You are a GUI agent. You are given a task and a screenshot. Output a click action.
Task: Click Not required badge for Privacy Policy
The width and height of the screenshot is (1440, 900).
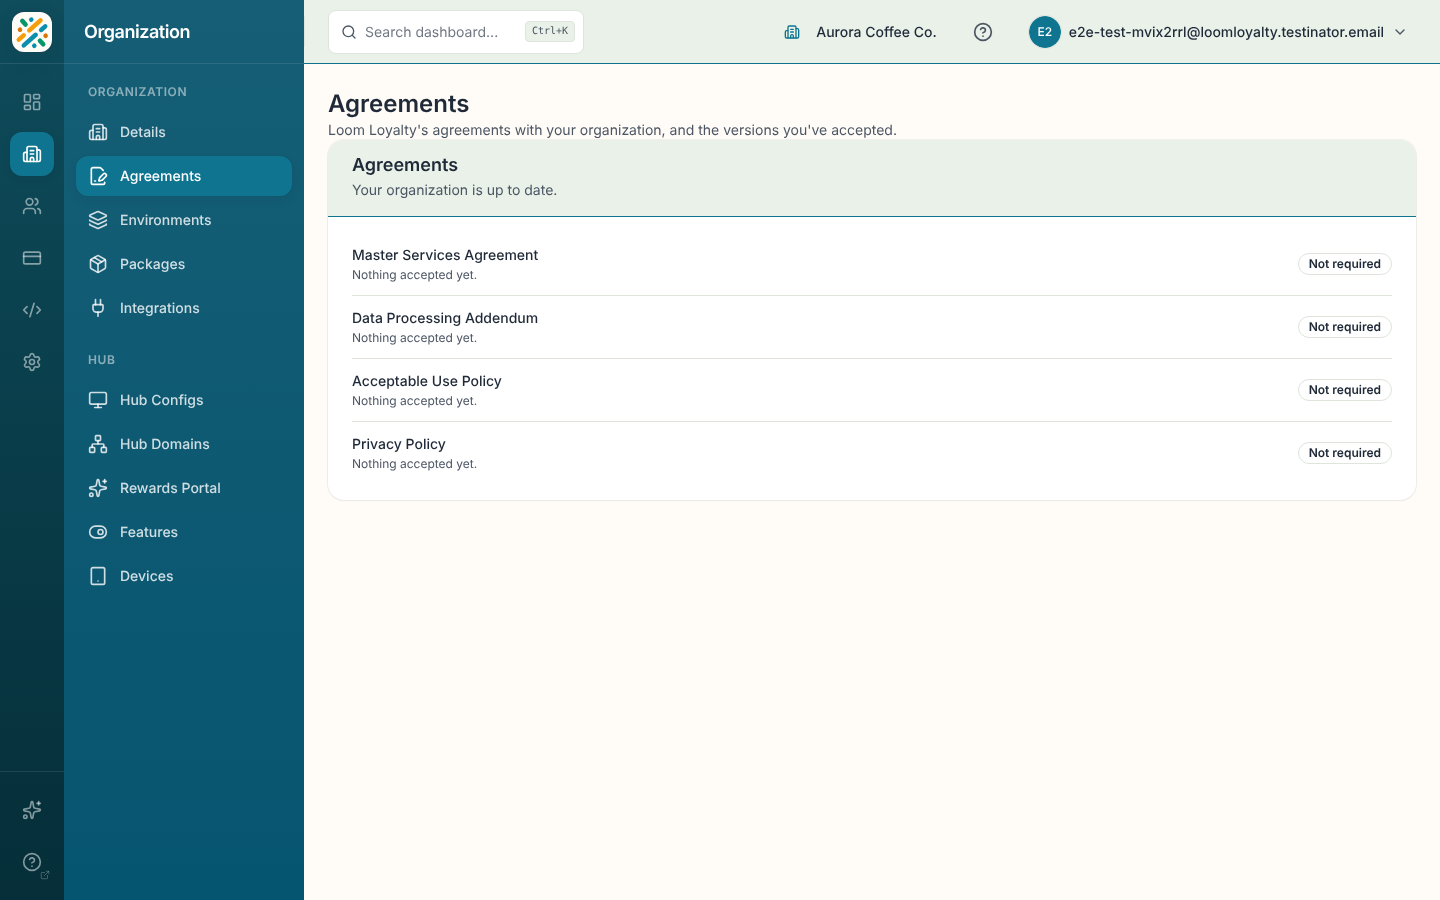(x=1345, y=453)
